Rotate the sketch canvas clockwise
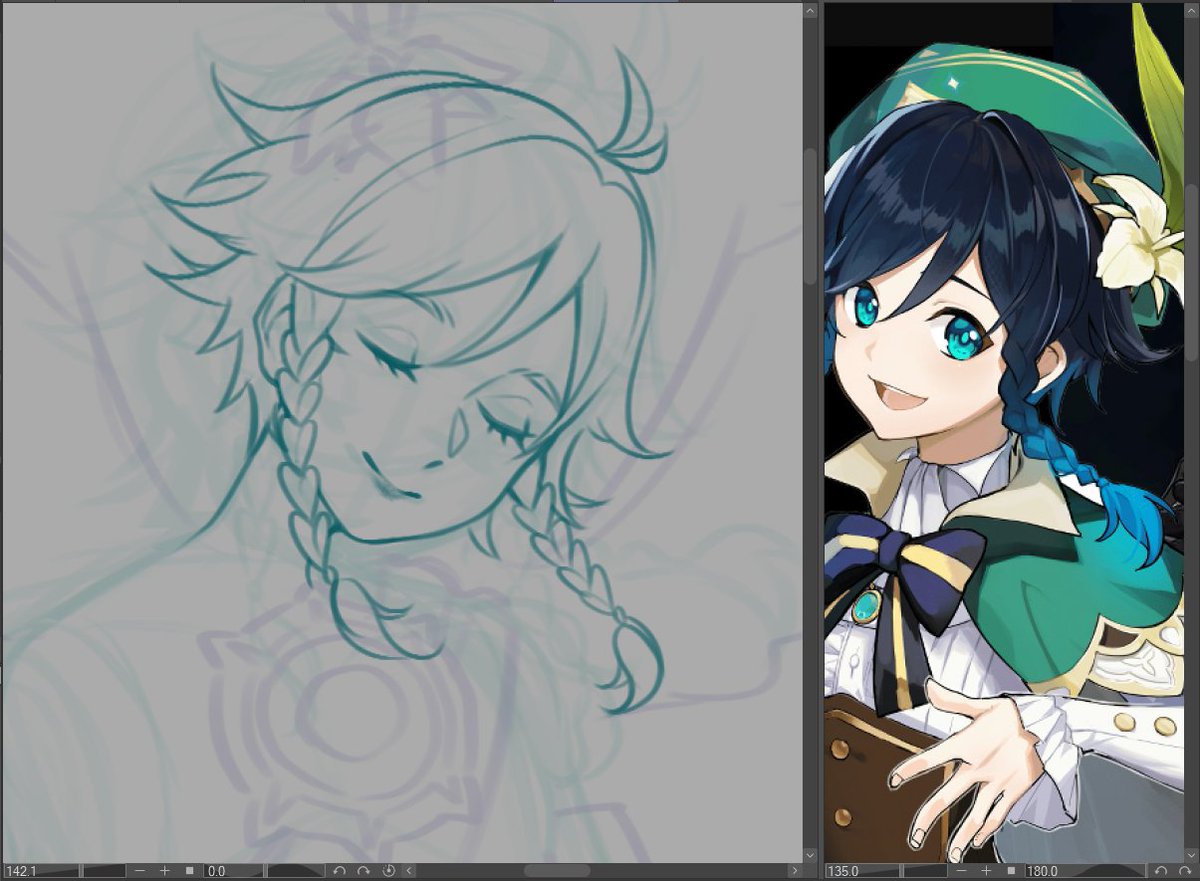This screenshot has height=881, width=1200. pos(364,871)
